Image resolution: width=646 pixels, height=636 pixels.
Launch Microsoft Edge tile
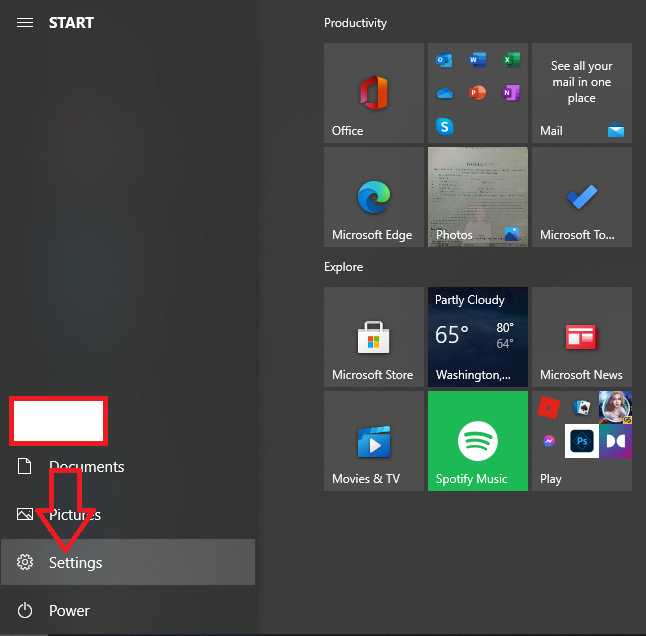pyautogui.click(x=374, y=197)
